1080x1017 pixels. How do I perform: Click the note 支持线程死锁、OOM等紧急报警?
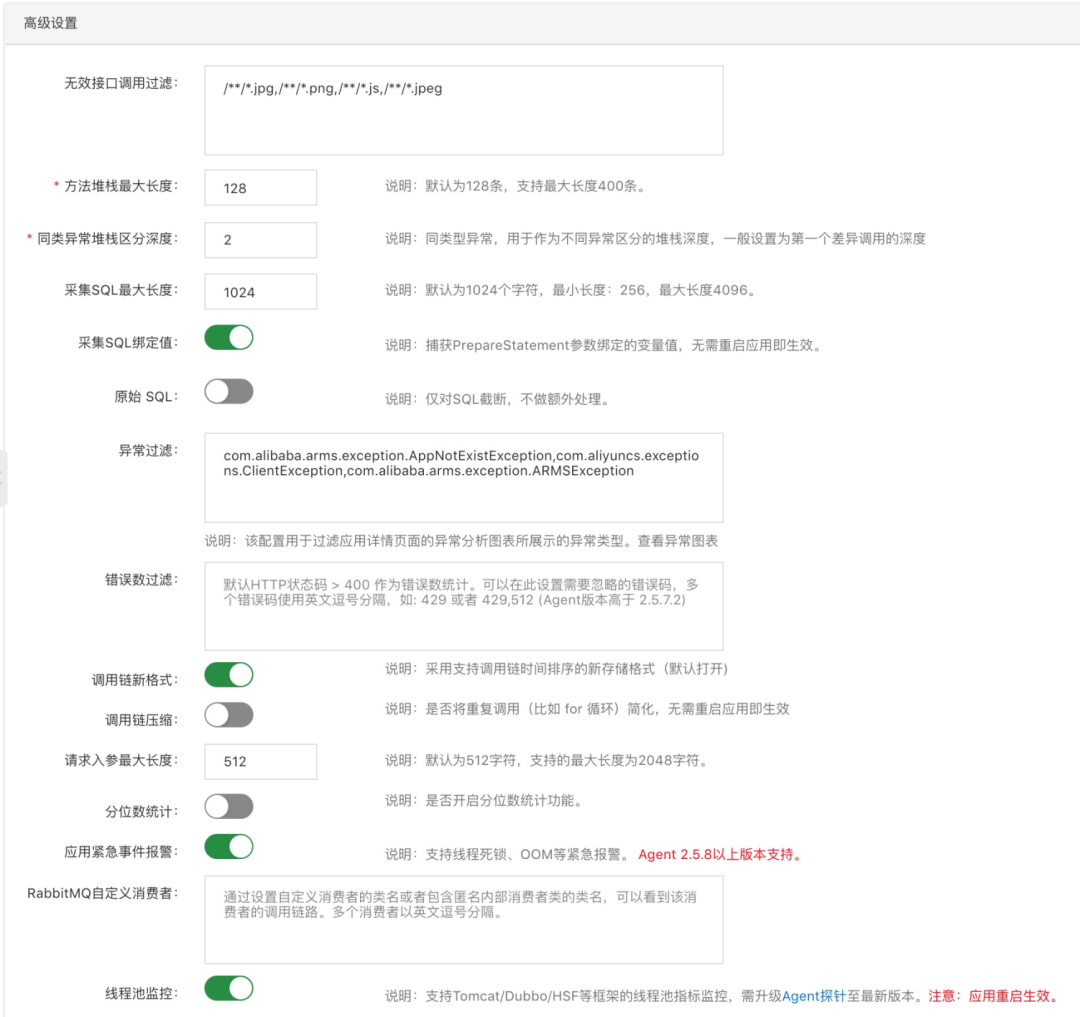(x=508, y=855)
